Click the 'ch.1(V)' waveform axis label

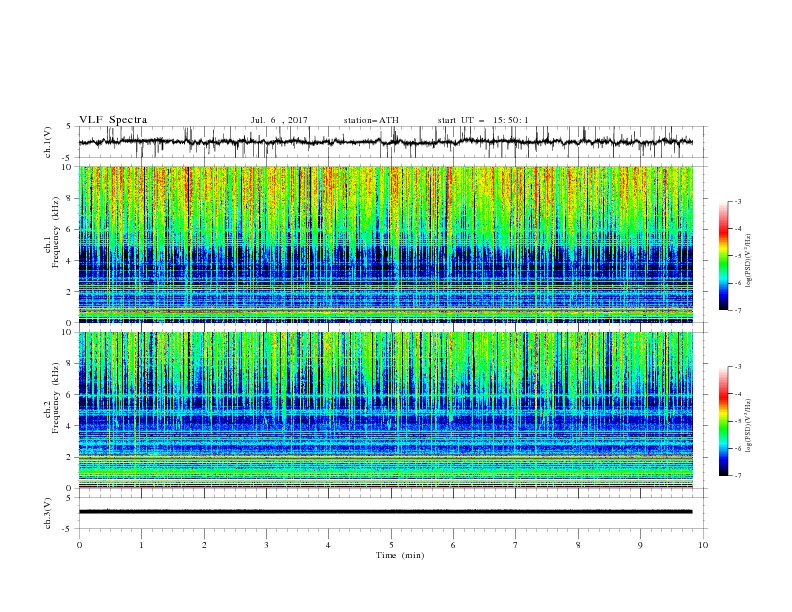48,142
